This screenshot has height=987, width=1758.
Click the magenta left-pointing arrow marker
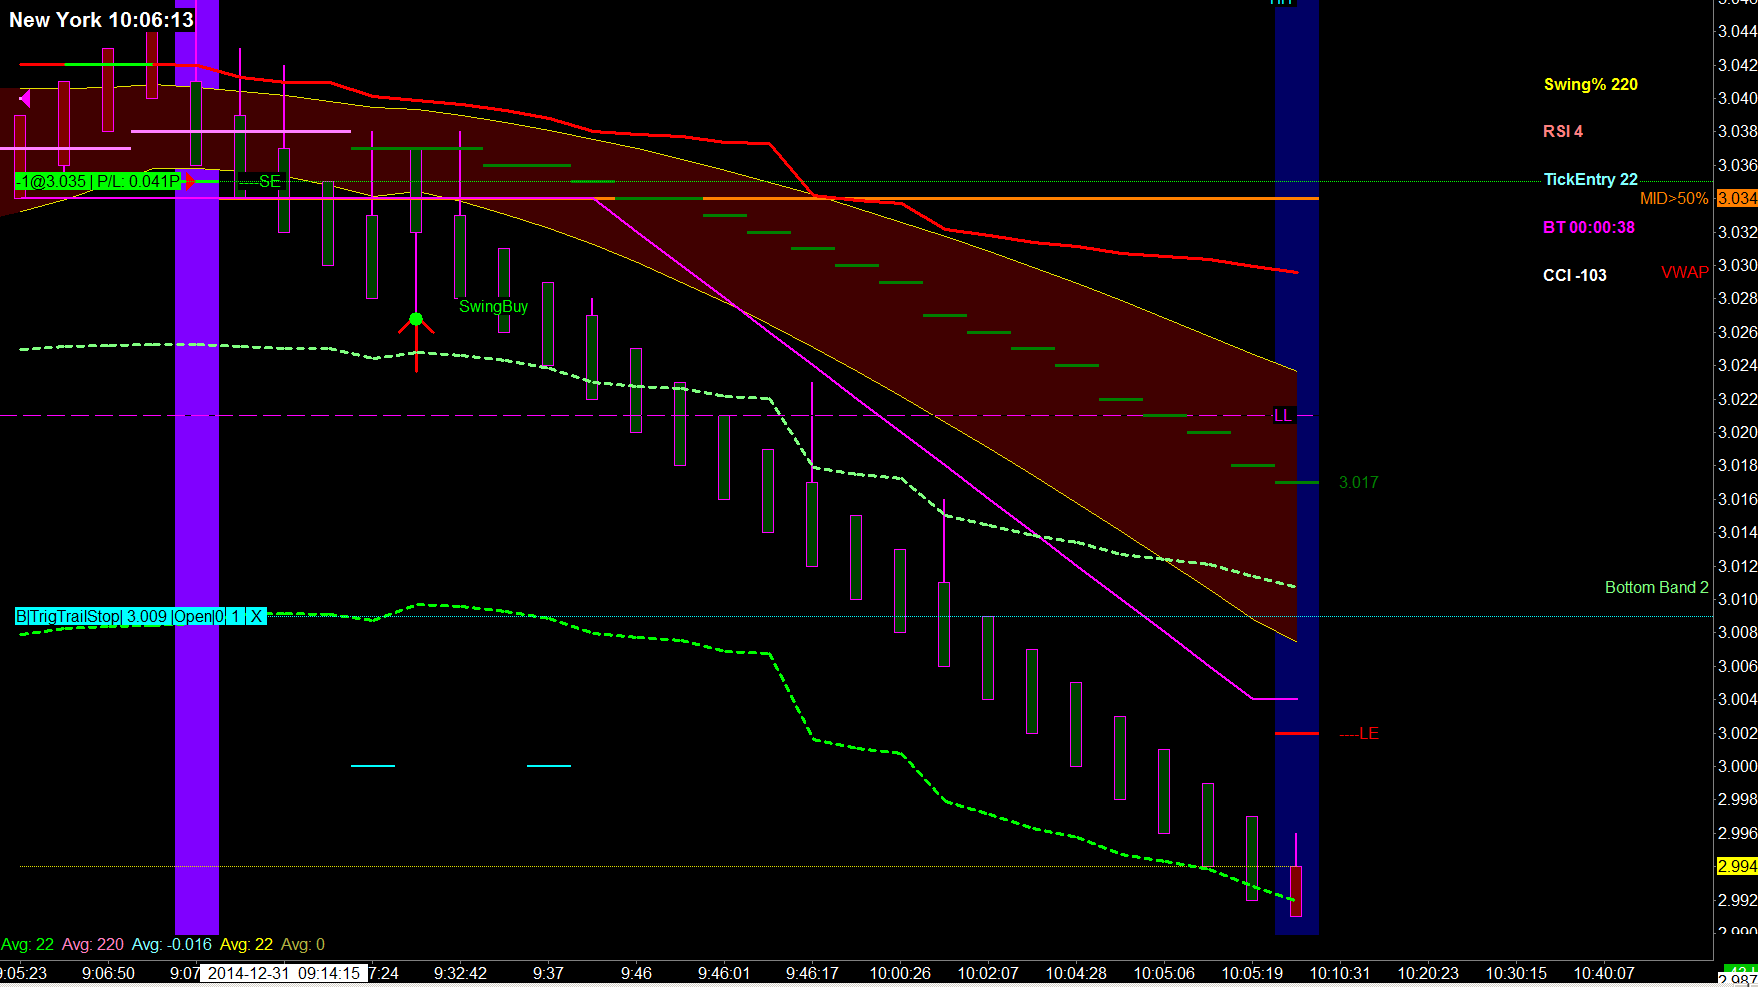coord(25,98)
